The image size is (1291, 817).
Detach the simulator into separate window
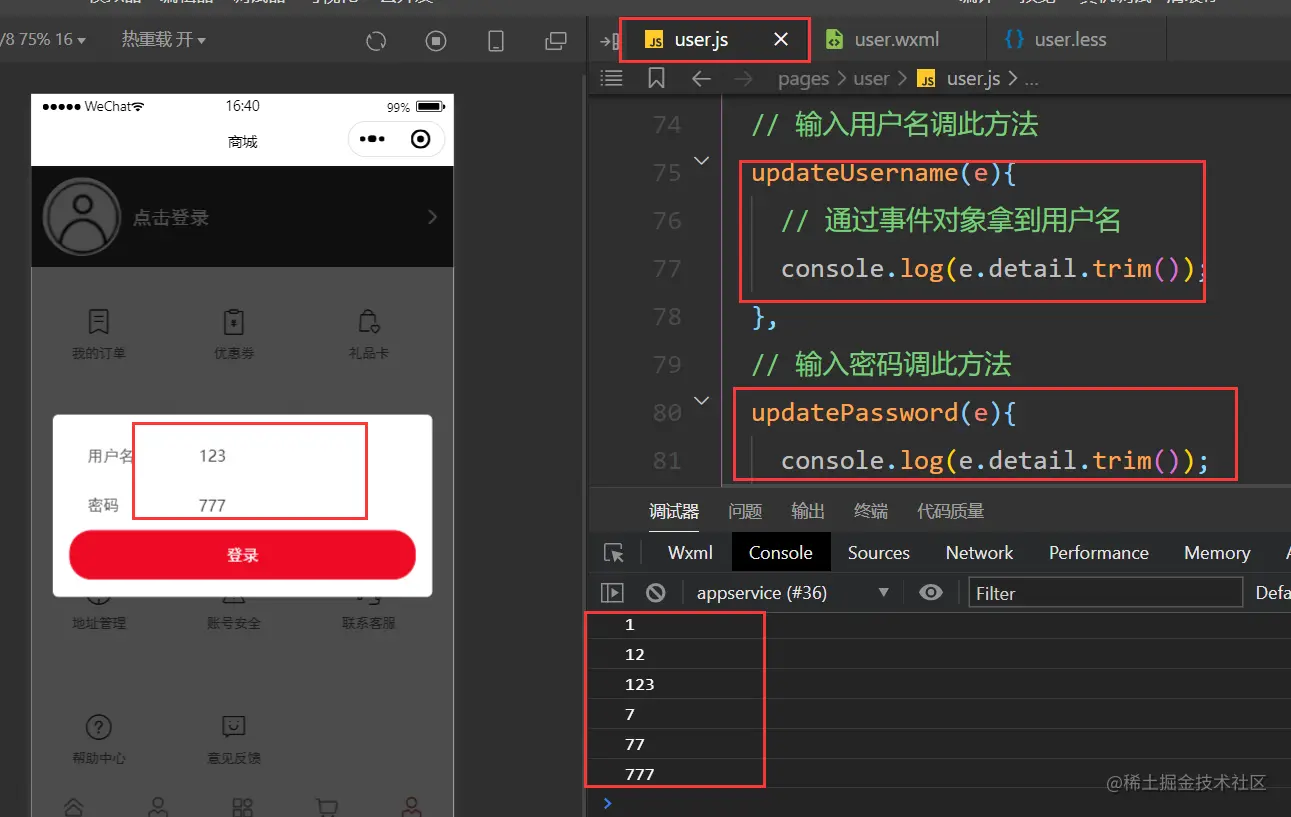(555, 41)
